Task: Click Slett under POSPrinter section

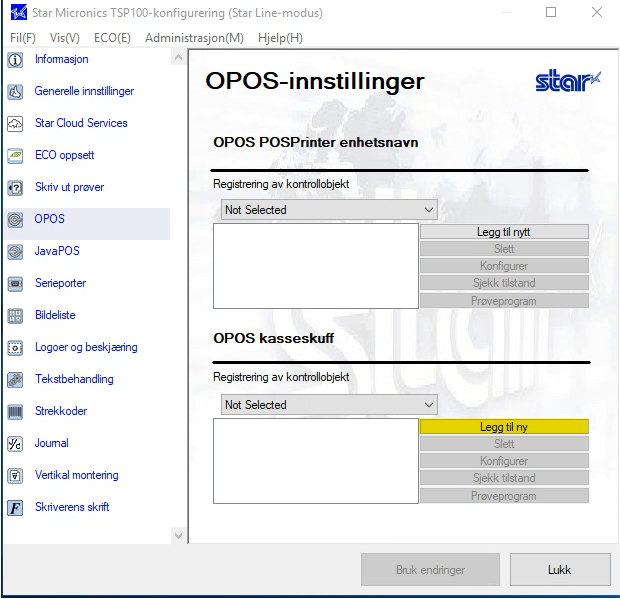Action: click(x=504, y=249)
